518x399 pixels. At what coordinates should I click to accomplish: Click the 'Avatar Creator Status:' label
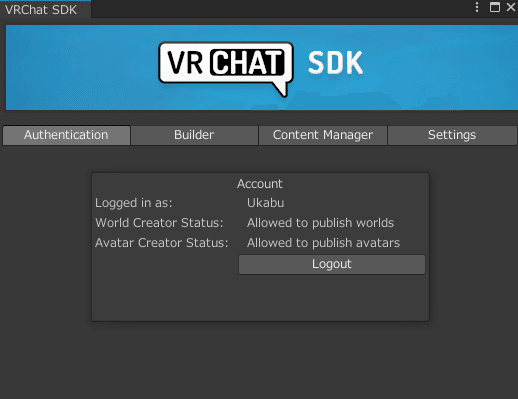[x=162, y=243]
